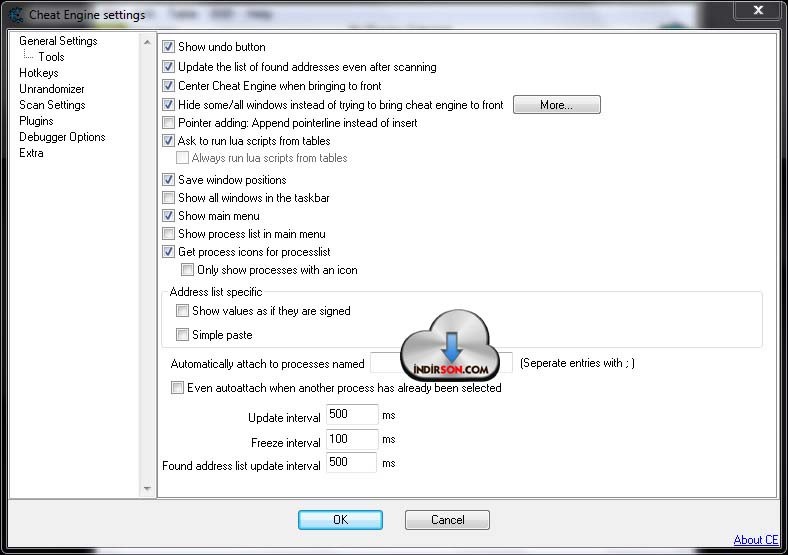Open the More... options button
The image size is (788, 555).
(556, 105)
